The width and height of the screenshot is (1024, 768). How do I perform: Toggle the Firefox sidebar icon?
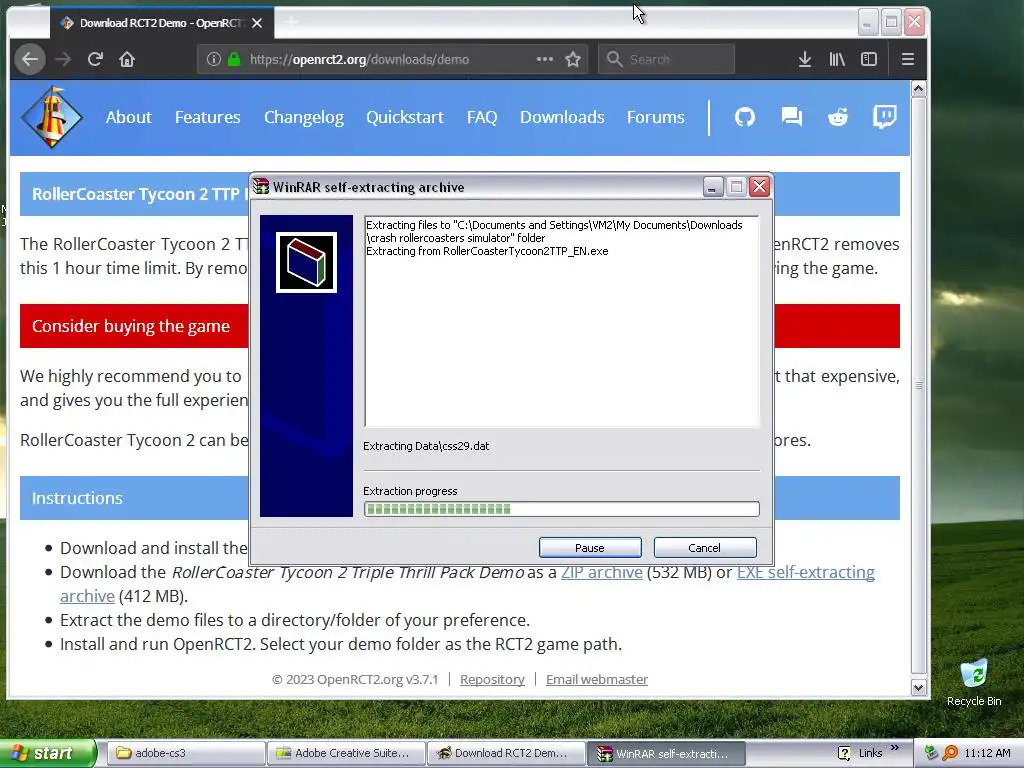coord(869,59)
